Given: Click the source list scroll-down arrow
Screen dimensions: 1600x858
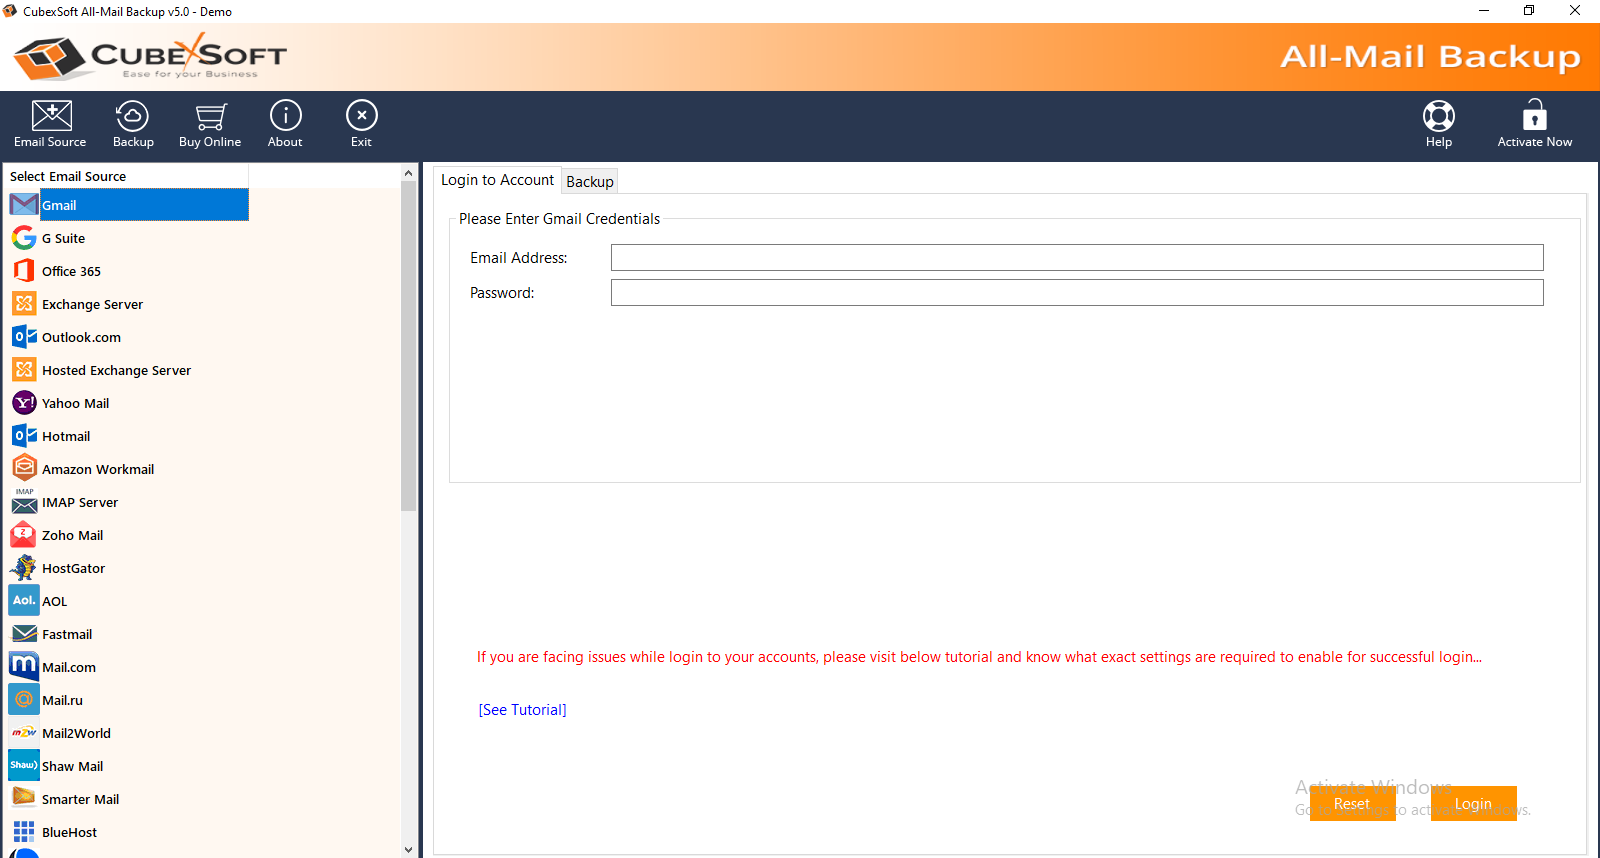Looking at the screenshot, I should 408,849.
